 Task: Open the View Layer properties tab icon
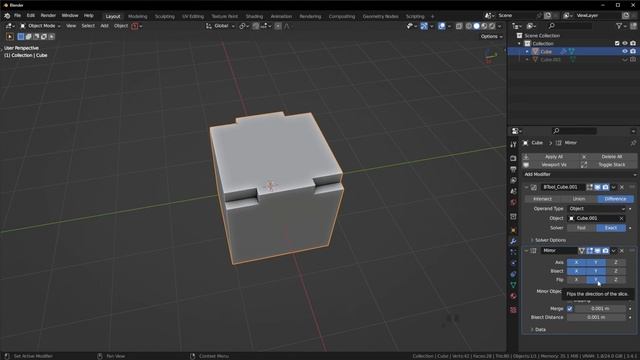click(513, 180)
